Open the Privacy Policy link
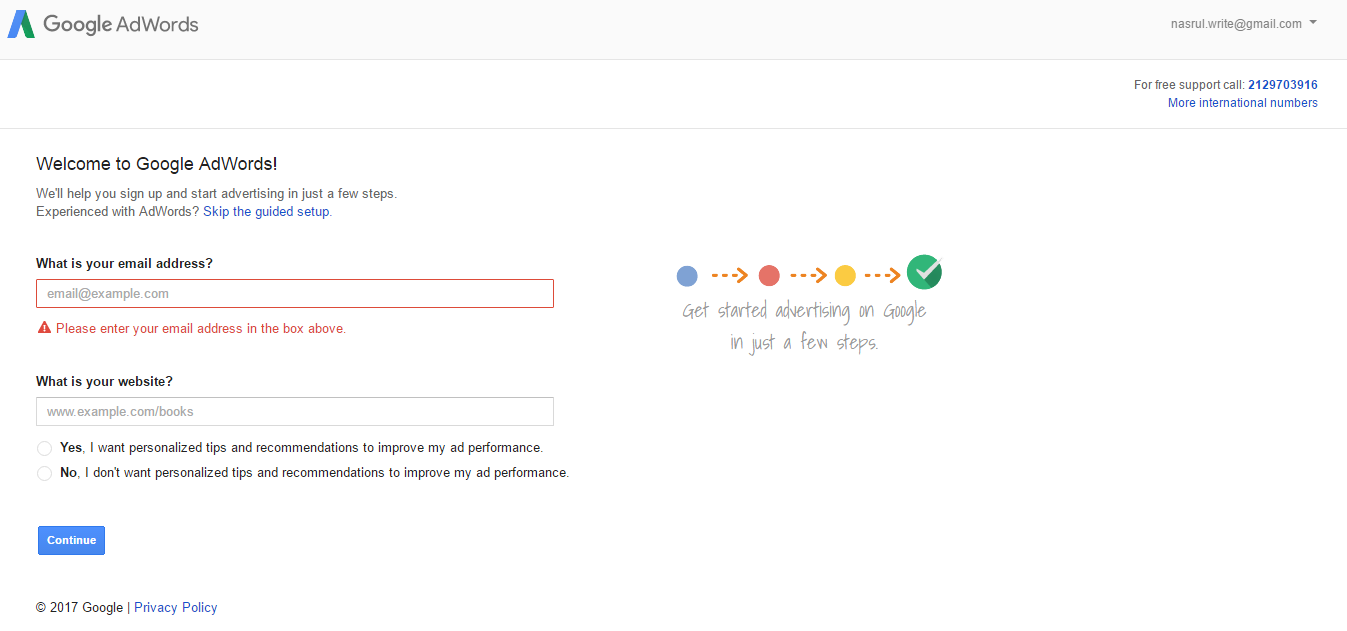 point(176,607)
